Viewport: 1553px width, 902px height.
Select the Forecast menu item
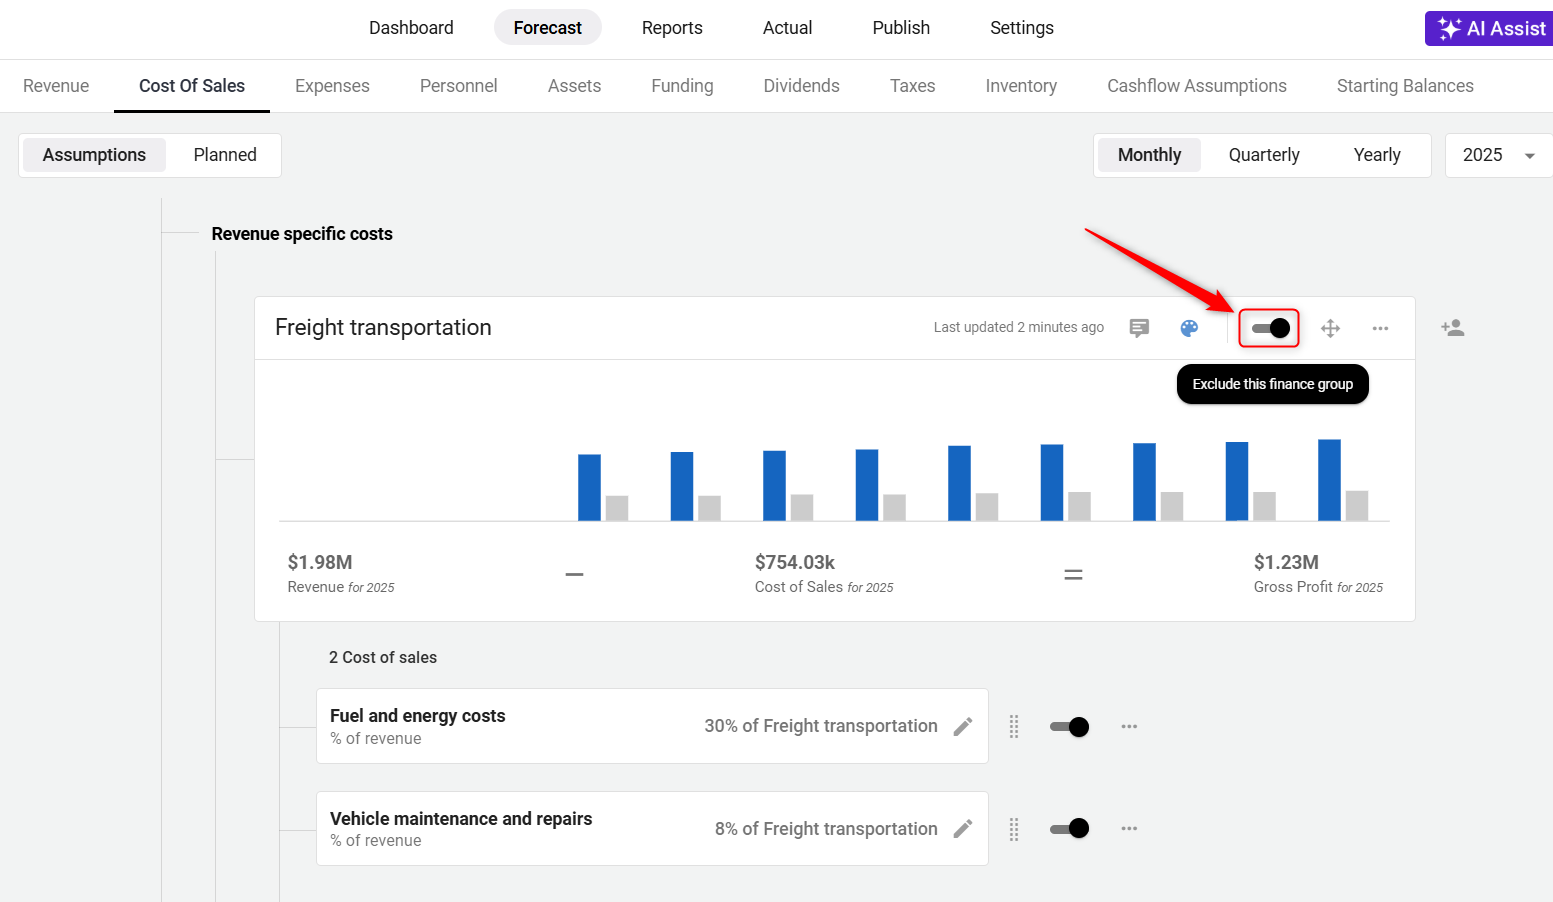[x=547, y=28]
